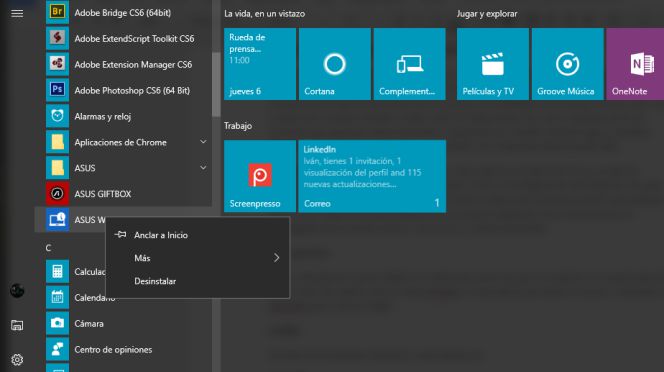Open File Explorer icon in left sidebar
The width and height of the screenshot is (664, 372).
[x=17, y=325]
